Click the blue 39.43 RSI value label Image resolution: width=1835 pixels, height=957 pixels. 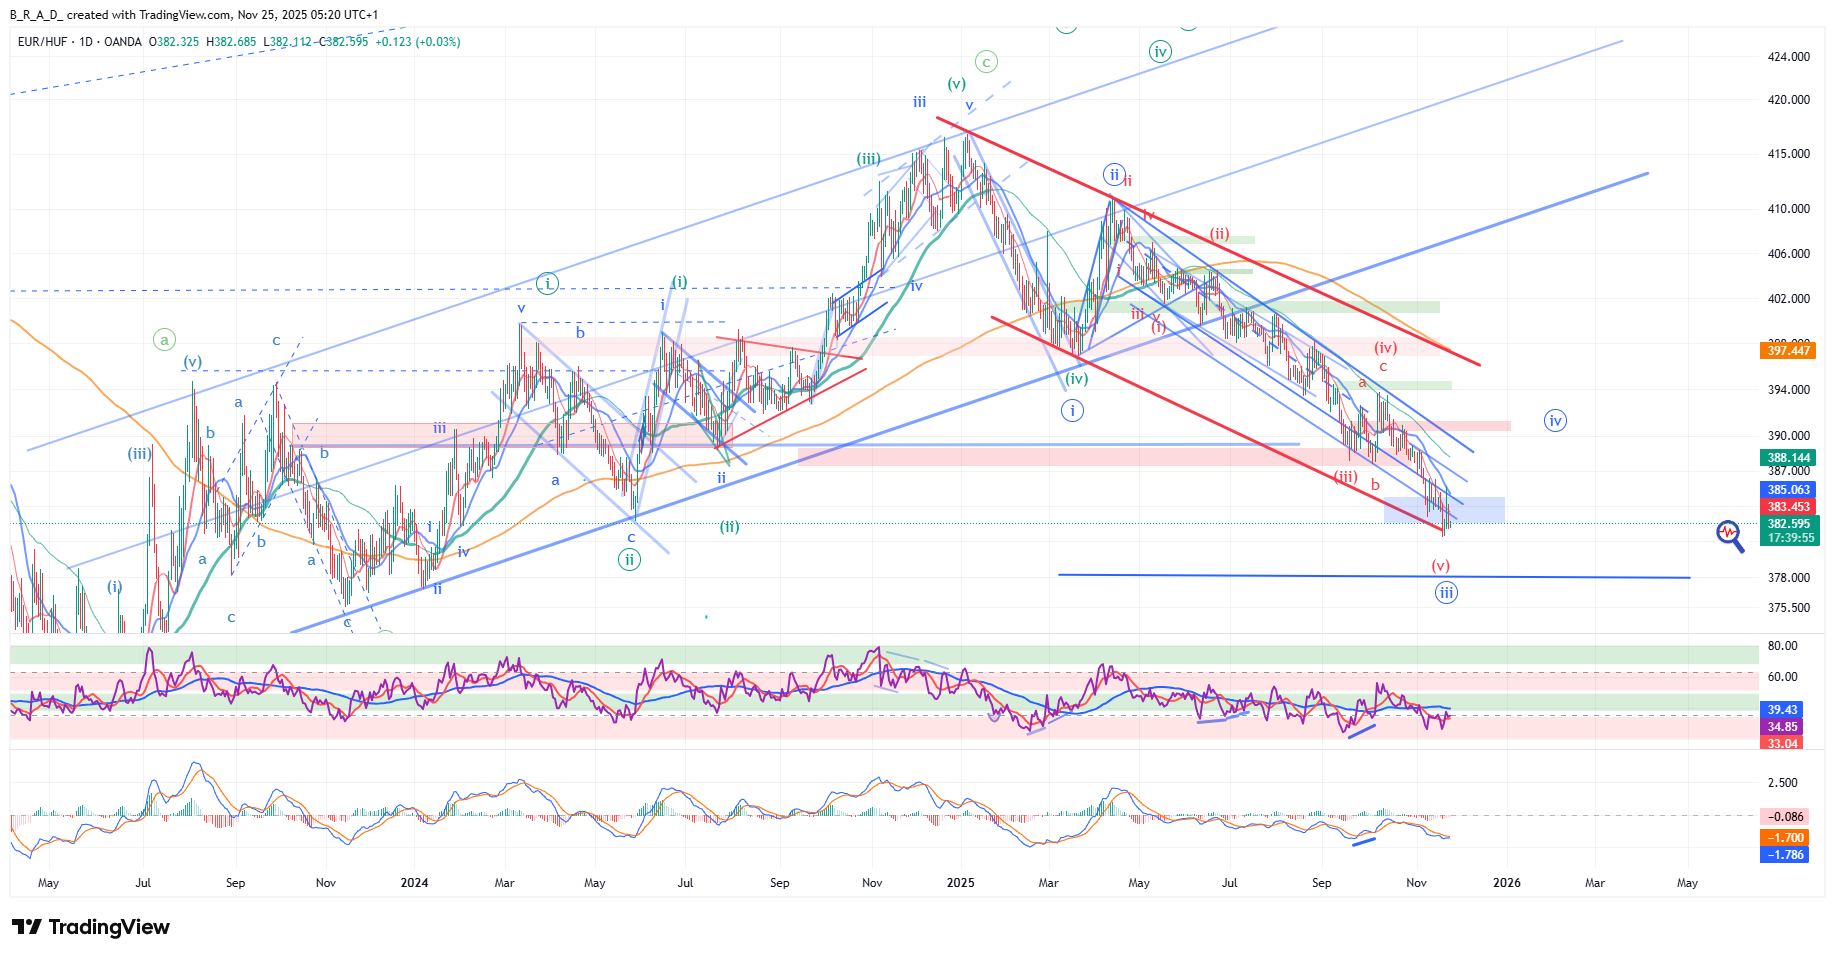1782,710
